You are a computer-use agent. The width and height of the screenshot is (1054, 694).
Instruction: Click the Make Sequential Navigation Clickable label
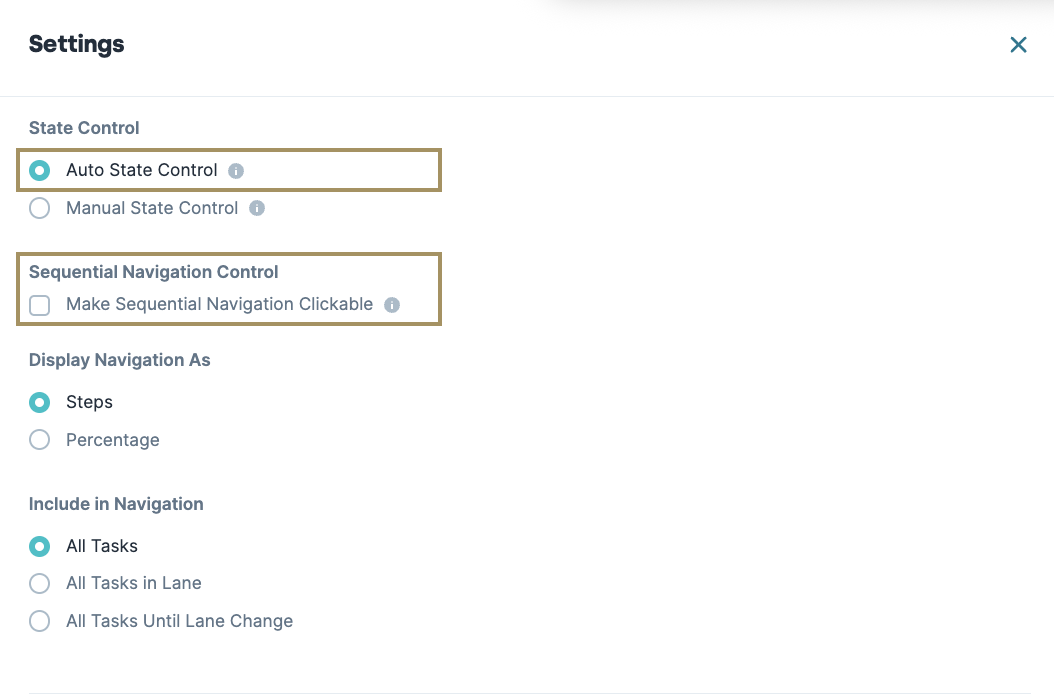click(219, 304)
